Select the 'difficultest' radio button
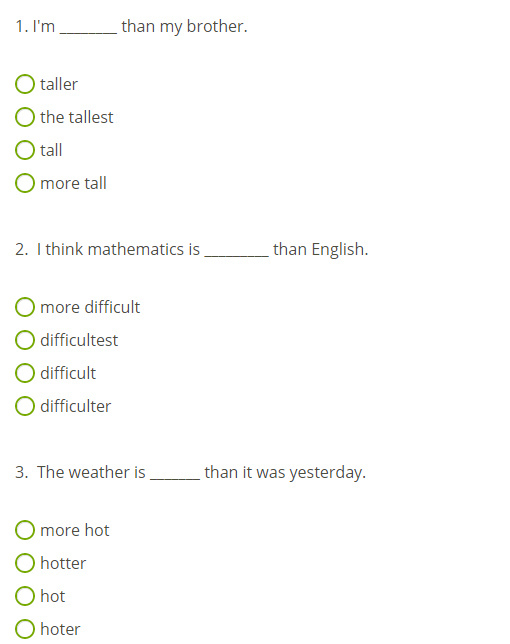This screenshot has height=644, width=510. click(x=25, y=340)
